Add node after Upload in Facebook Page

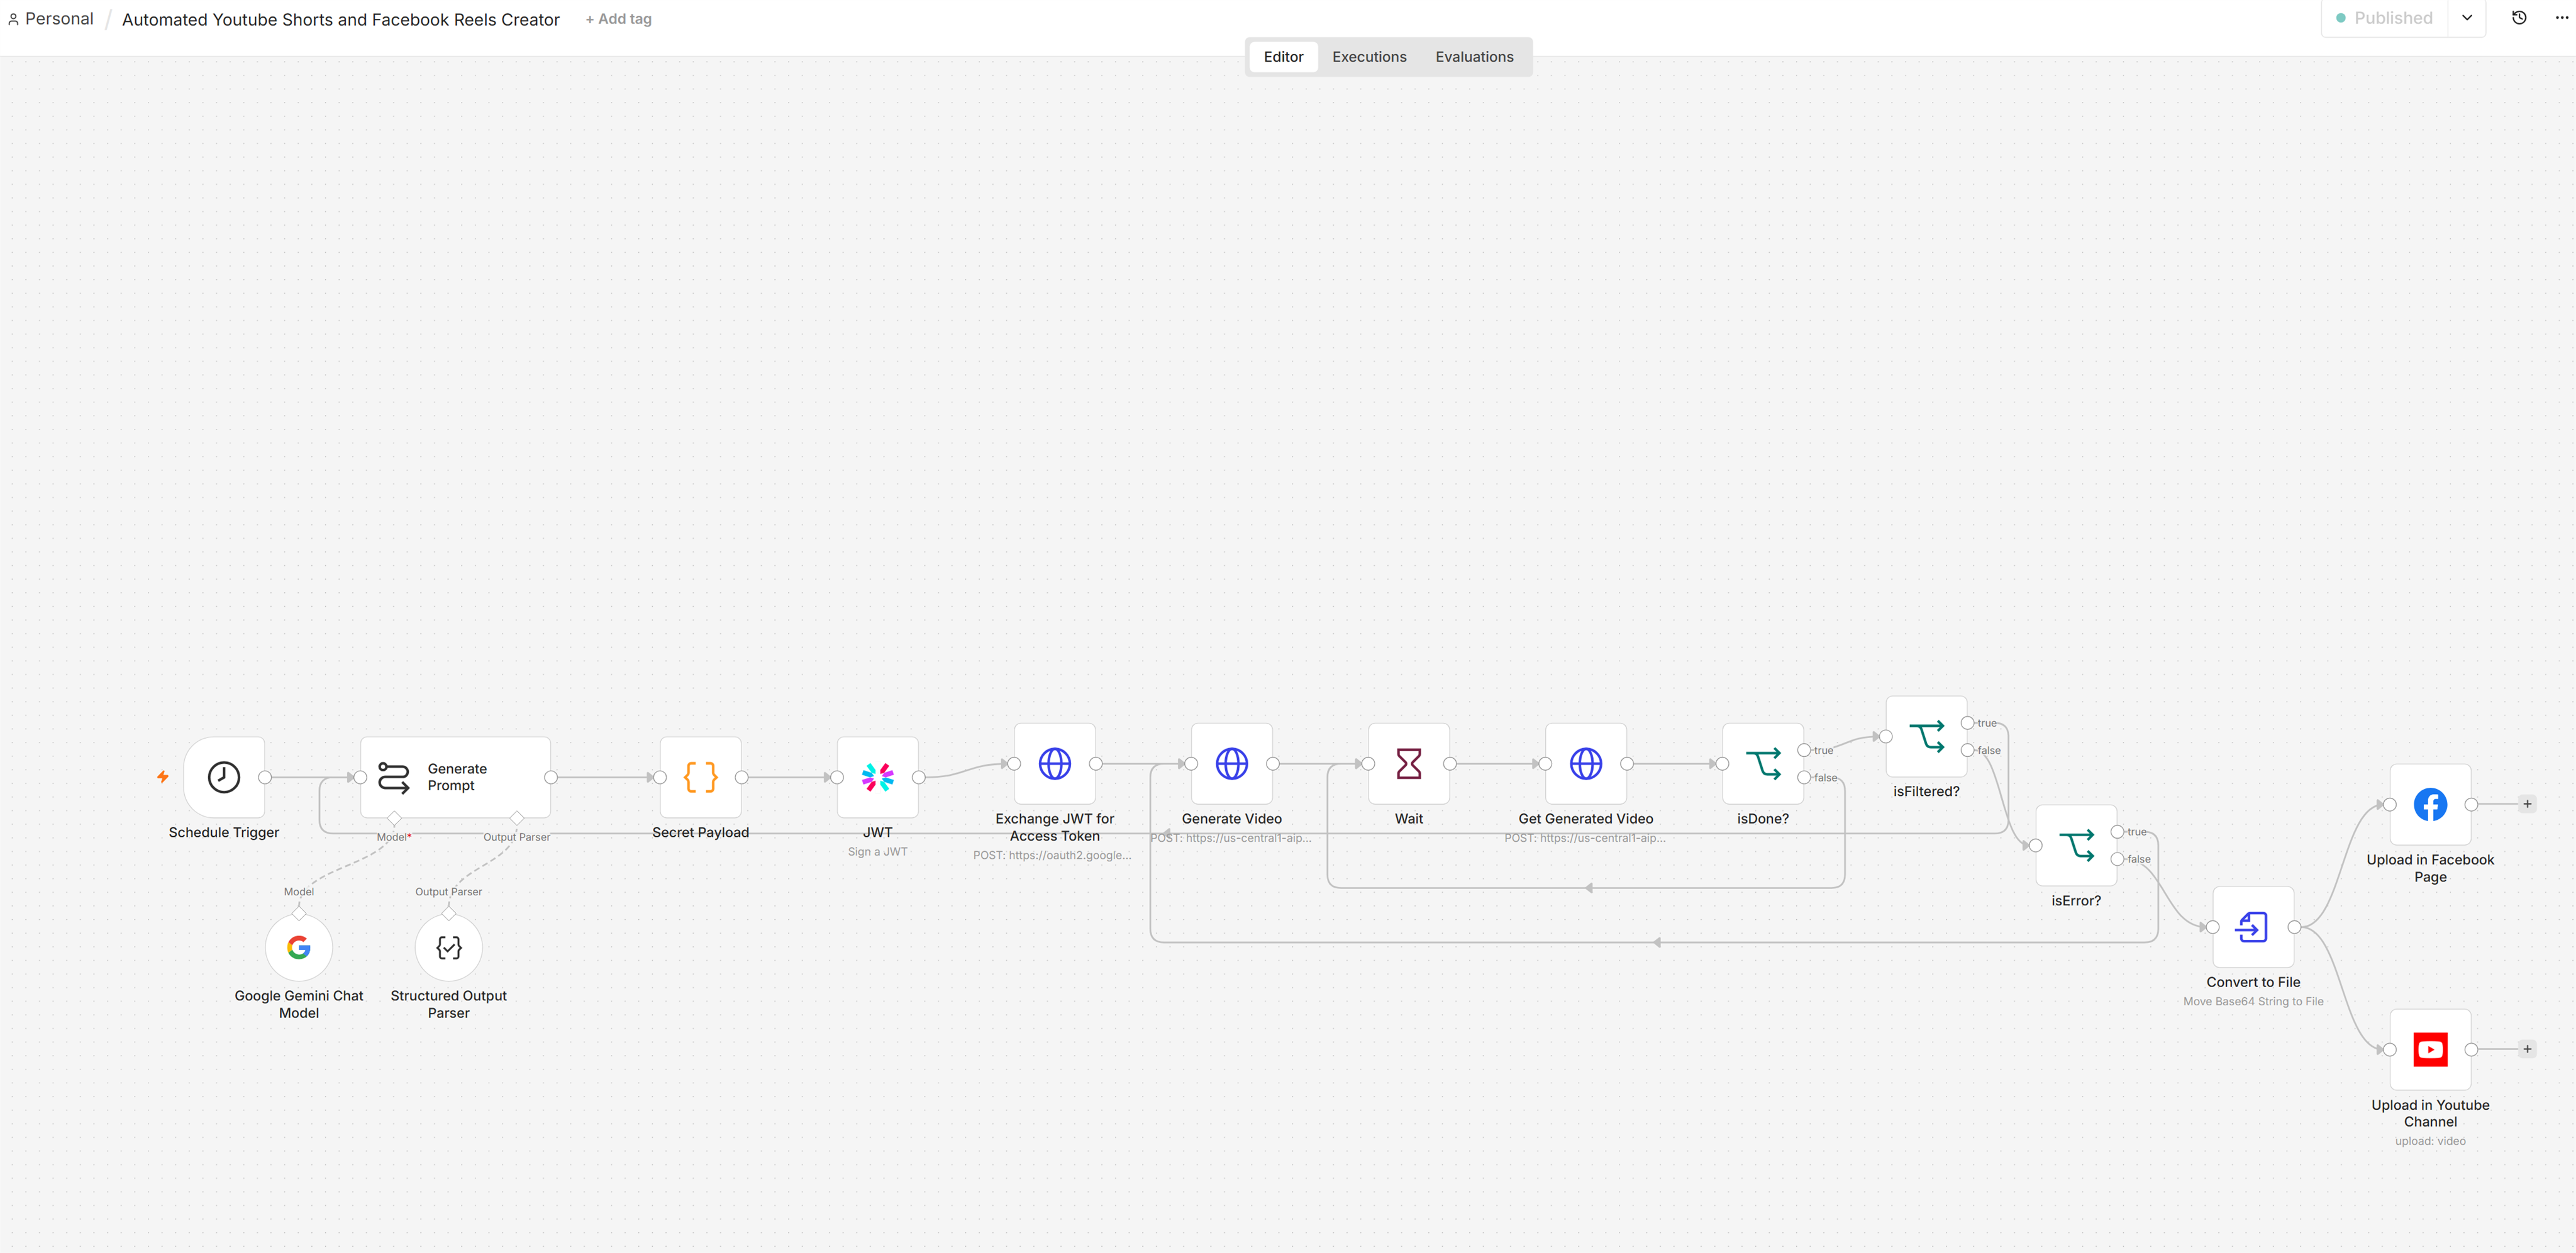(2527, 804)
